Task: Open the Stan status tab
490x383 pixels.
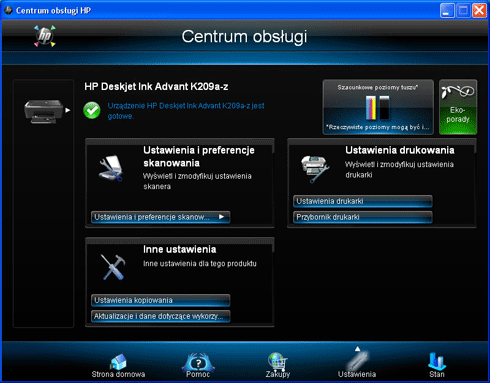Action: tap(437, 366)
